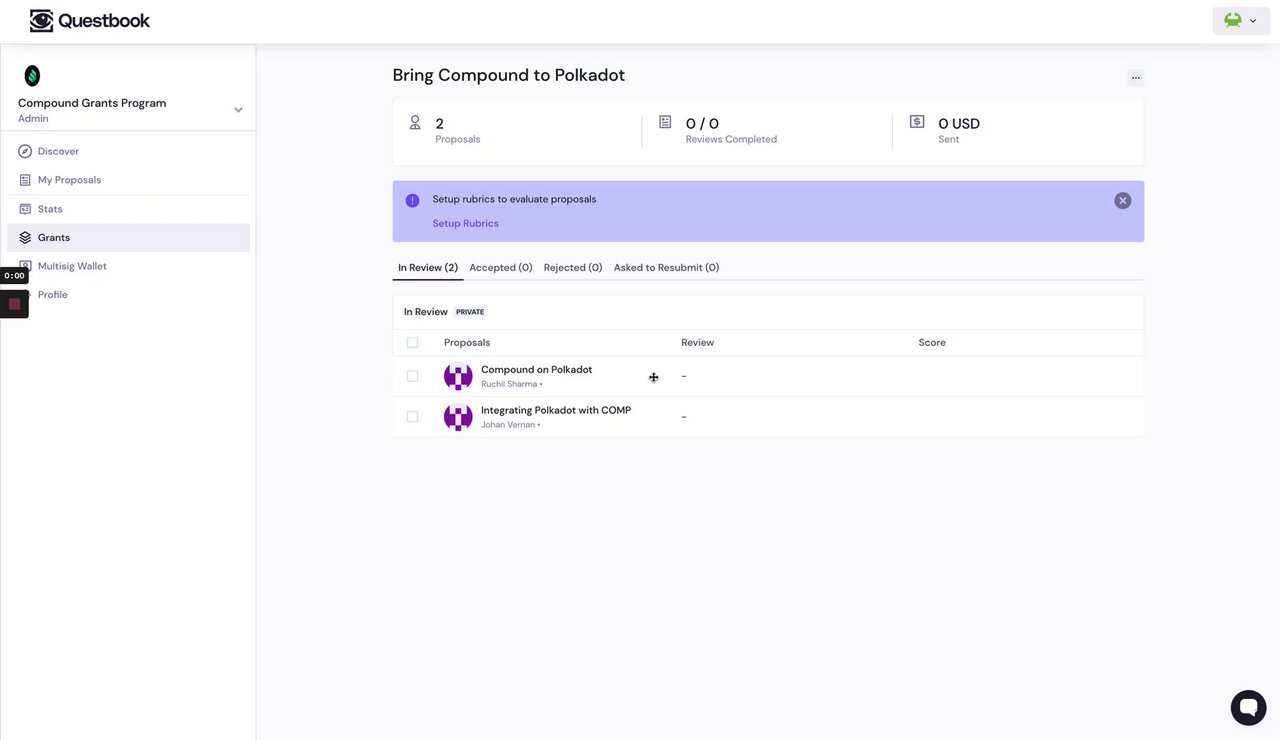
Task: Open the three-dot grant options menu
Action: 1135,78
